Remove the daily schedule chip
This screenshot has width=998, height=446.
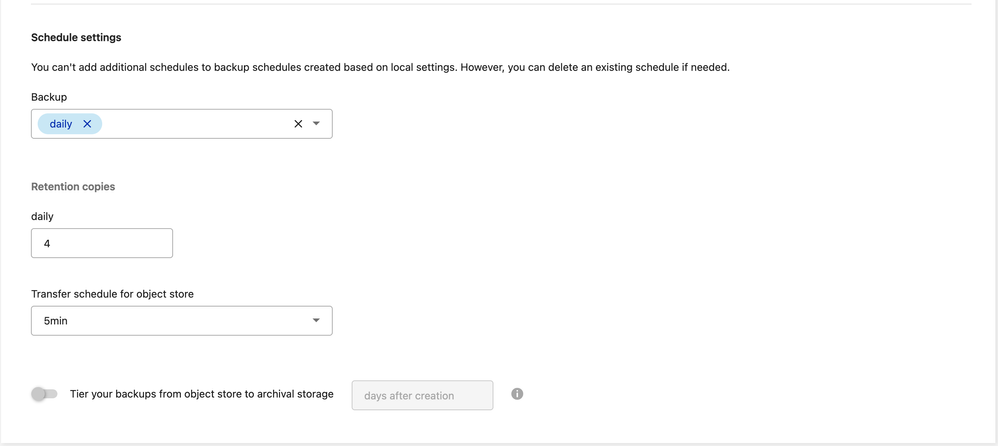[x=87, y=124]
